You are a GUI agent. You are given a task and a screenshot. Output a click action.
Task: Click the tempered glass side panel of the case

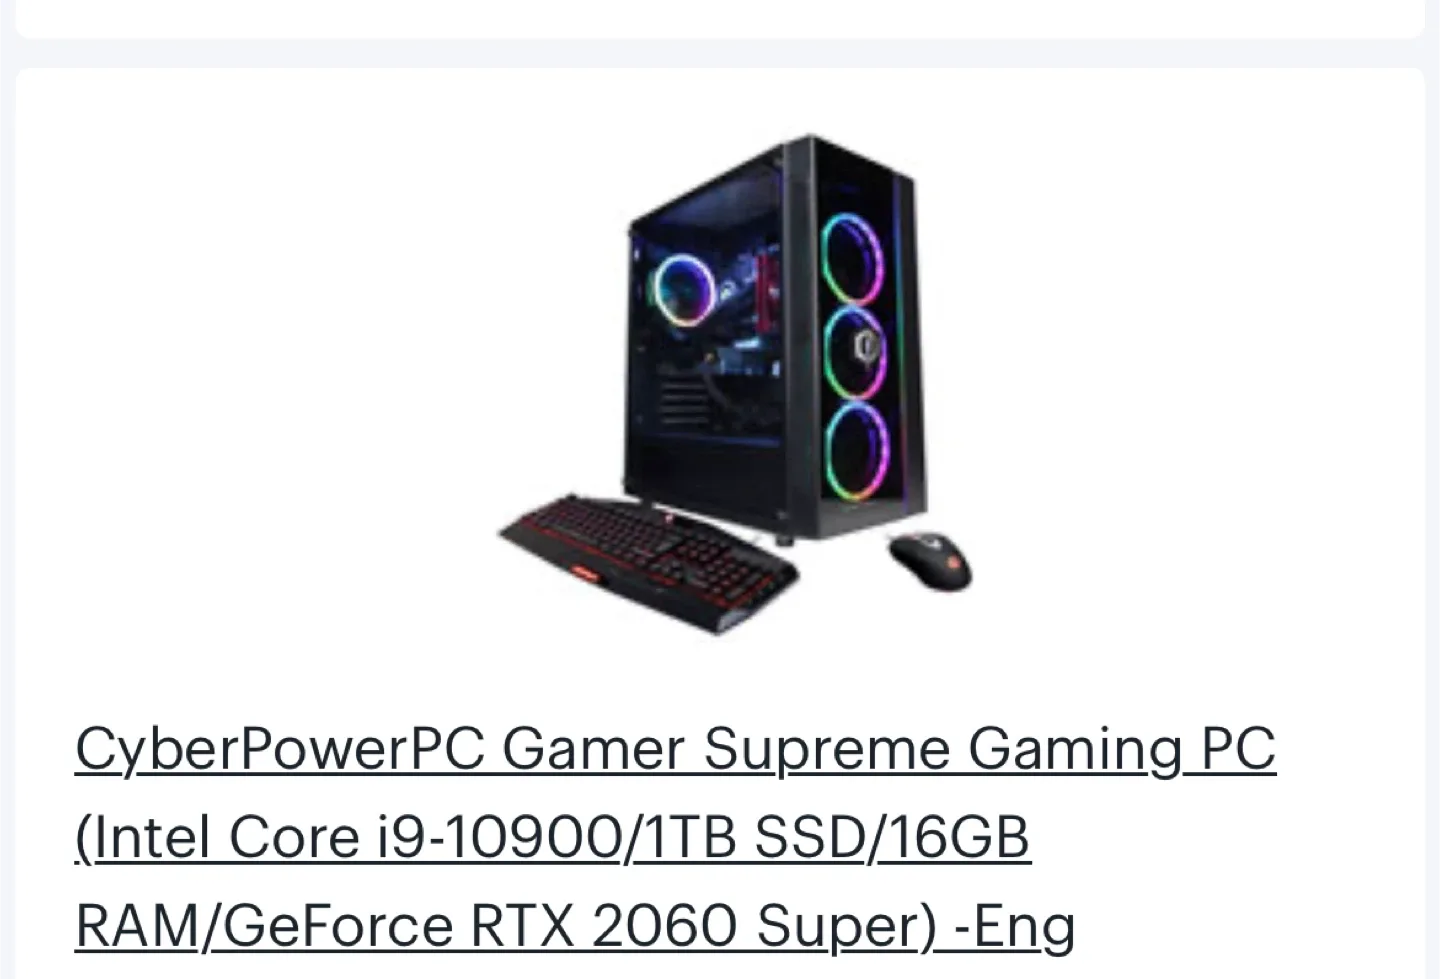(x=705, y=330)
